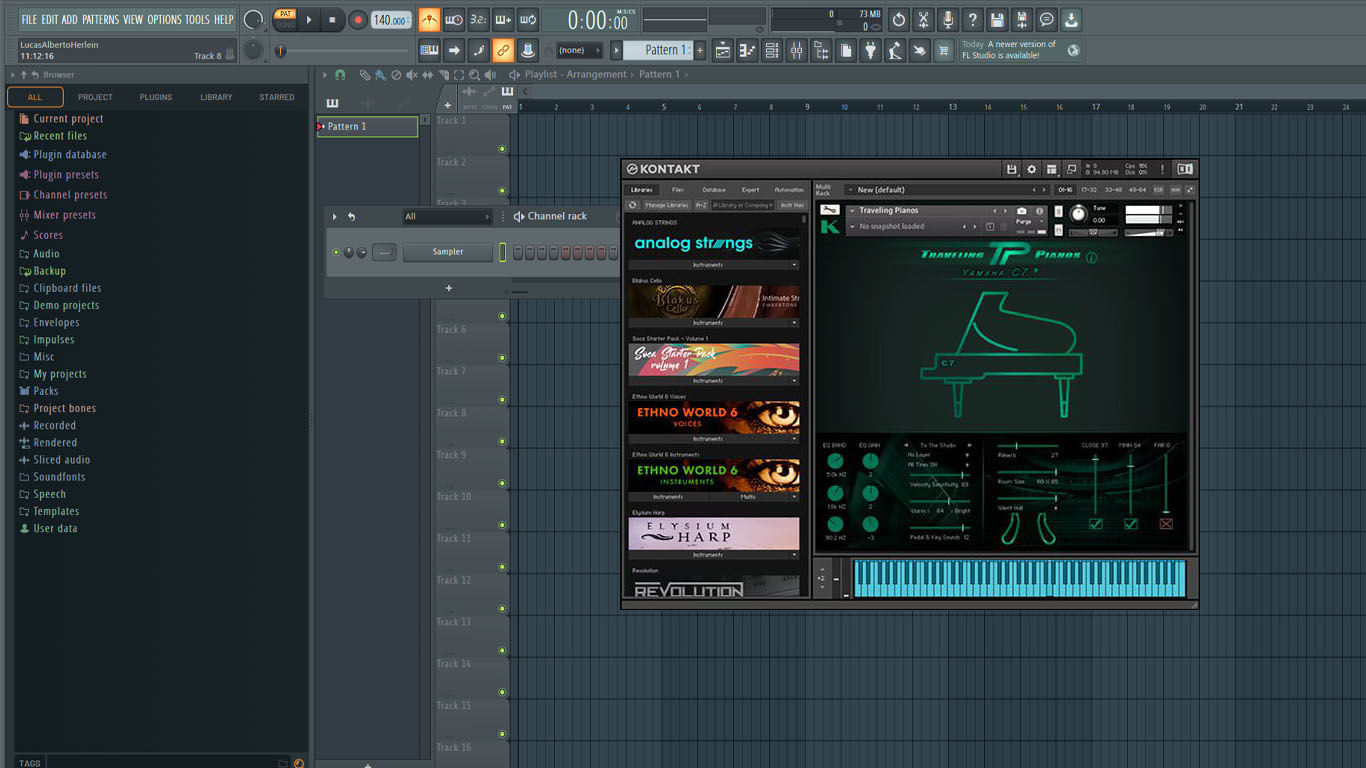Screen dimensions: 1366x768
Task: Open the plugin picker plug icon
Action: click(x=870, y=50)
